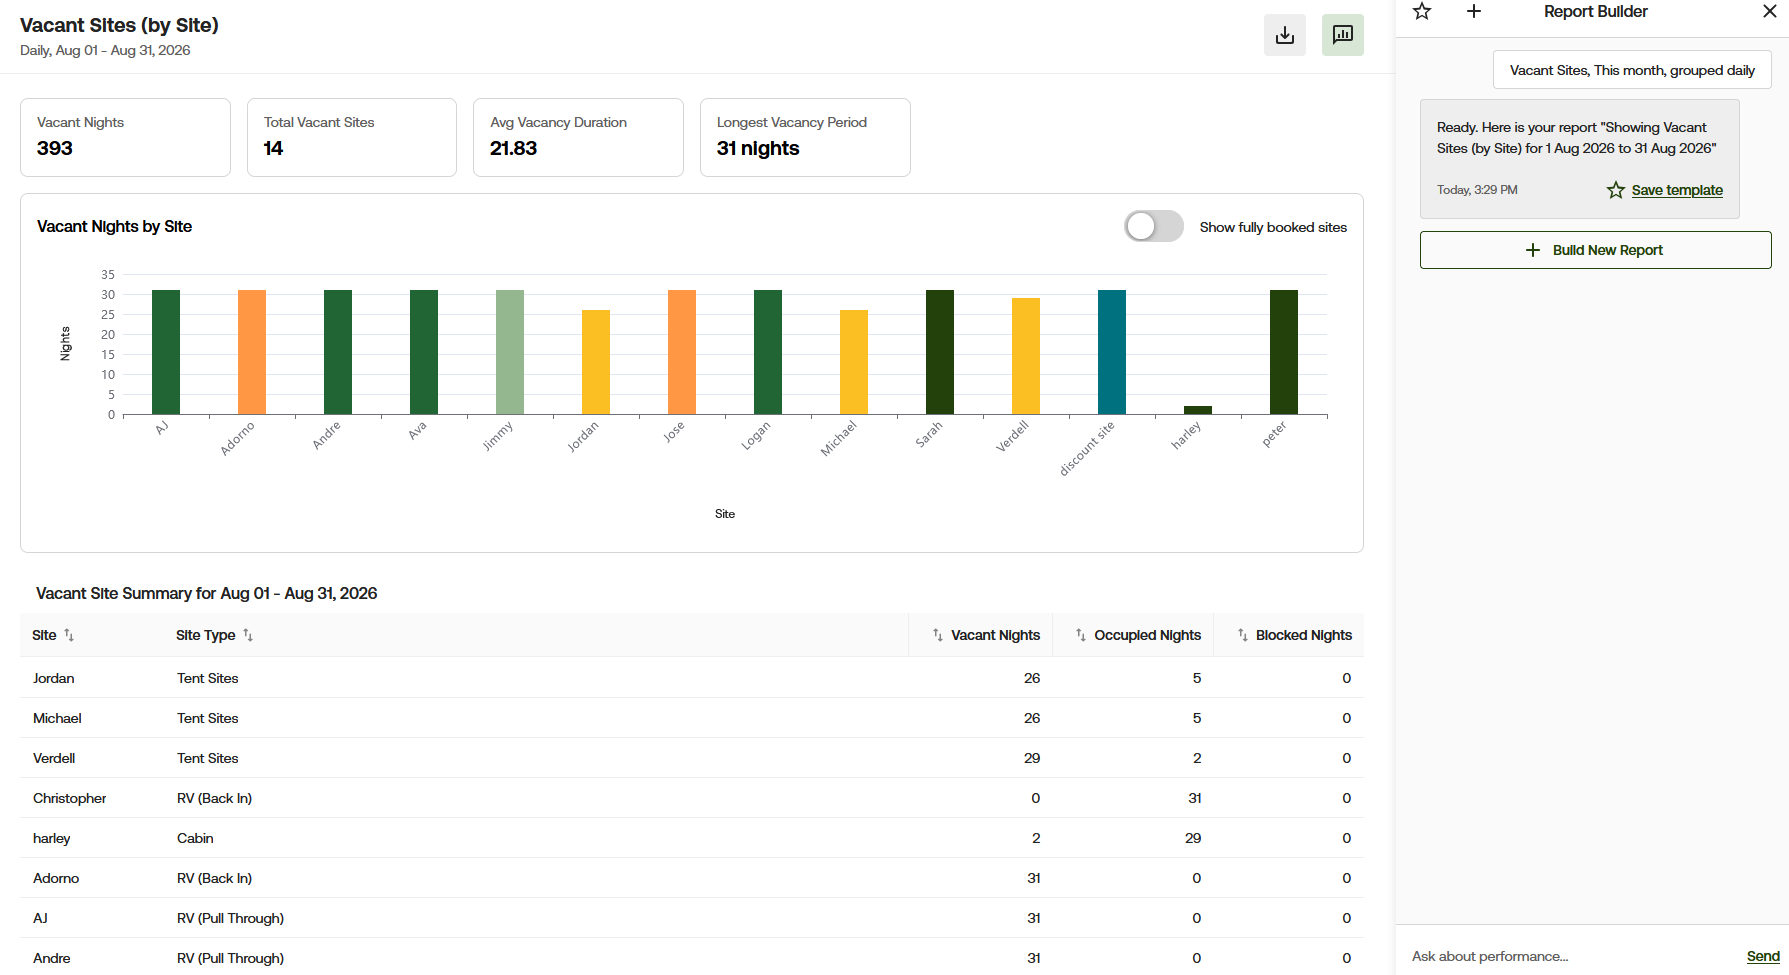Focus the Ask about performance input field
This screenshot has height=975, width=1789.
(x=1570, y=956)
